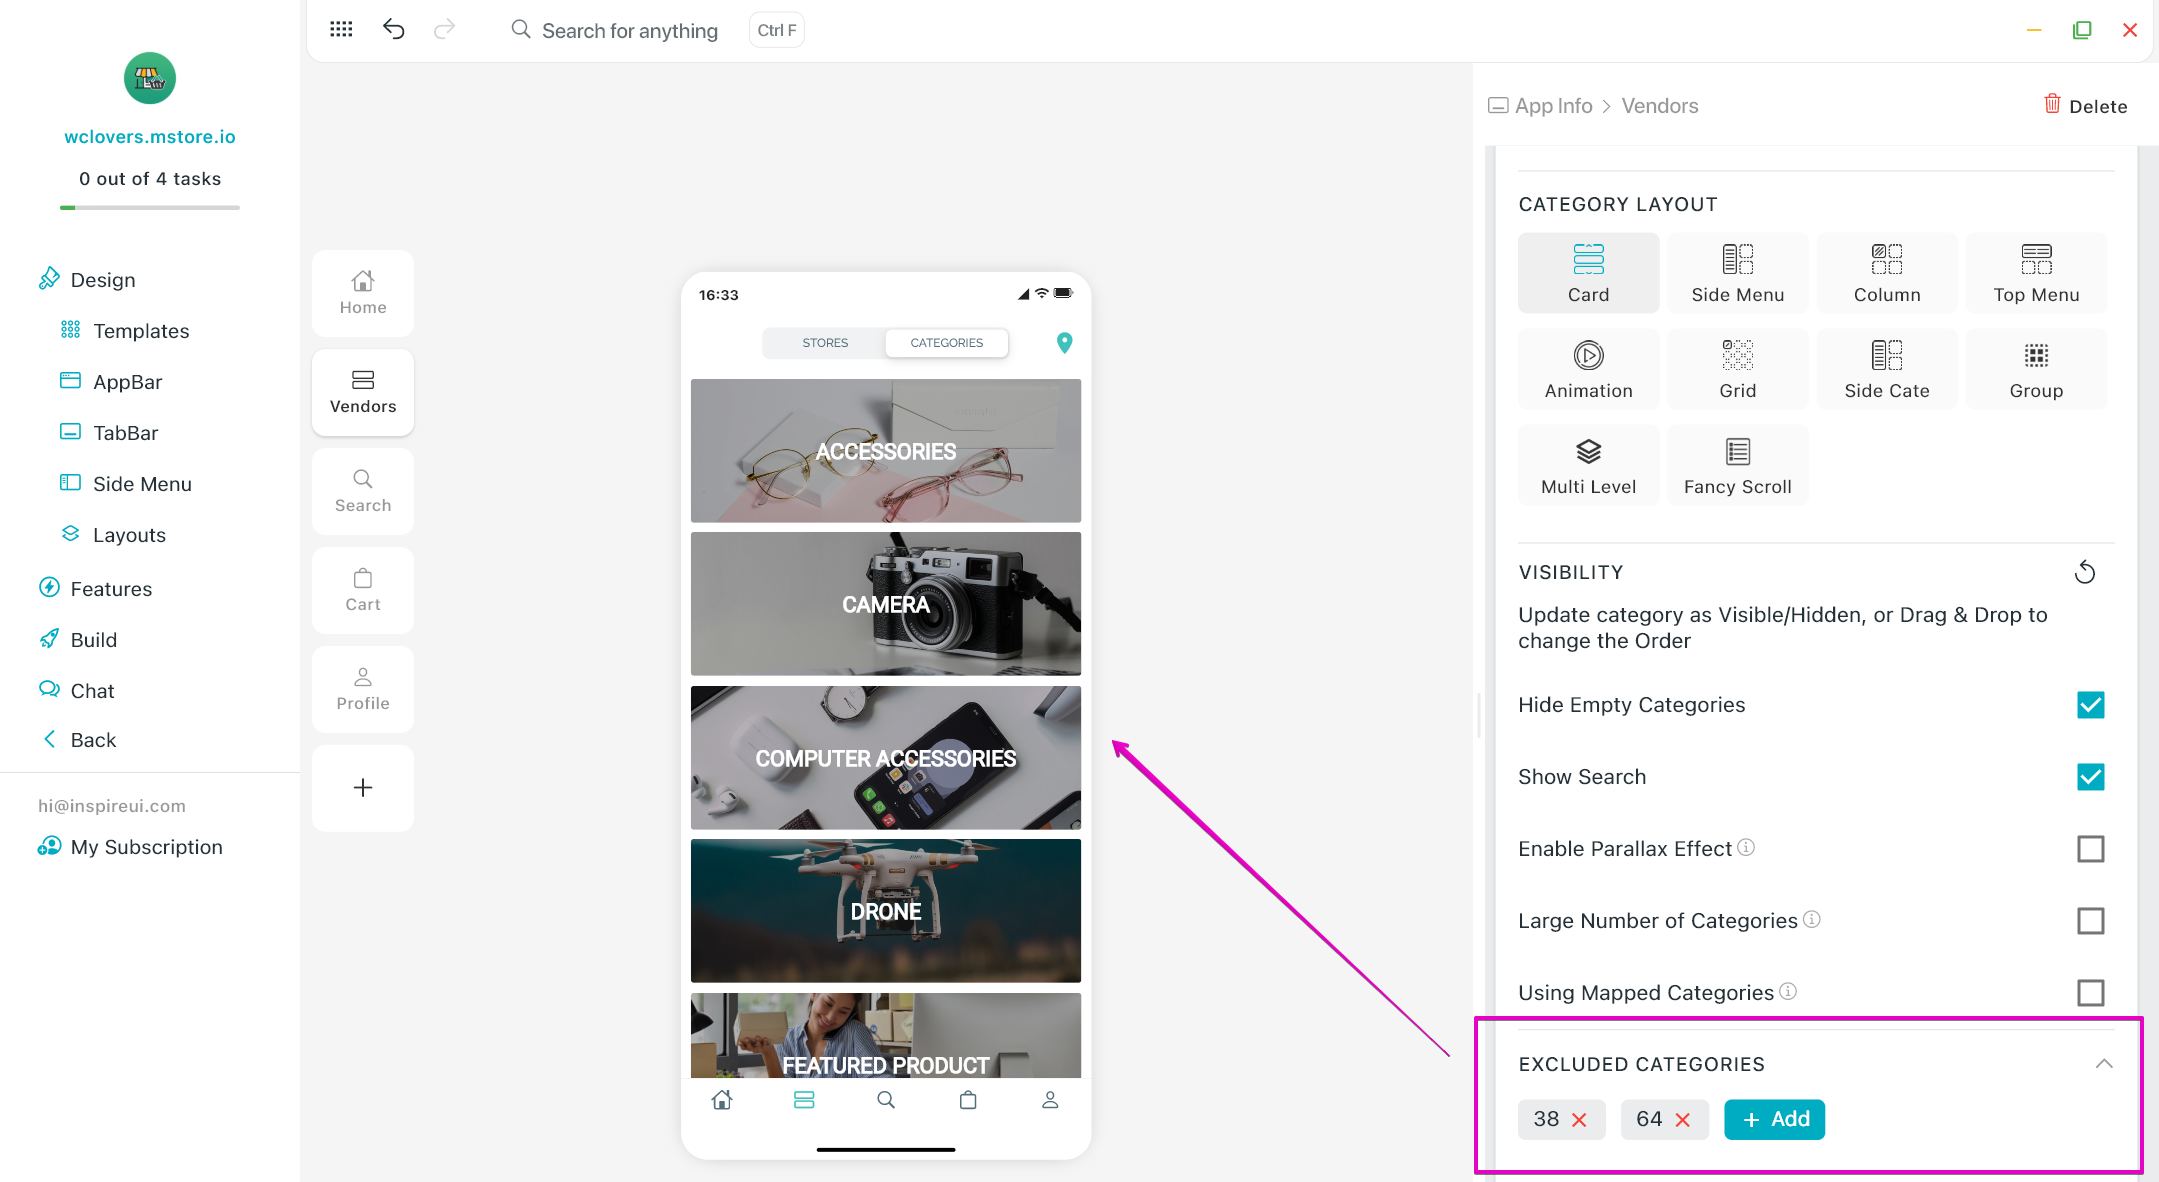This screenshot has width=2159, height=1182.
Task: Open the Design section in sidebar
Action: pos(102,280)
